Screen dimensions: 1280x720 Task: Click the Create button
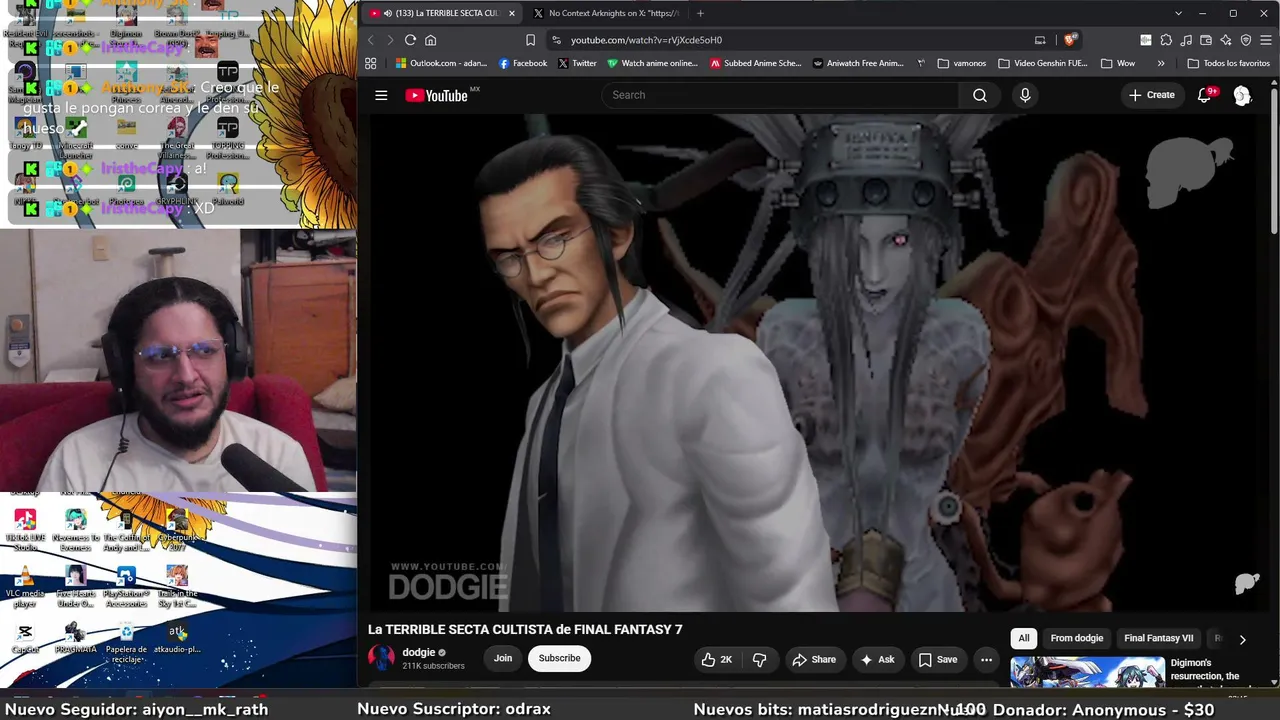(1152, 95)
